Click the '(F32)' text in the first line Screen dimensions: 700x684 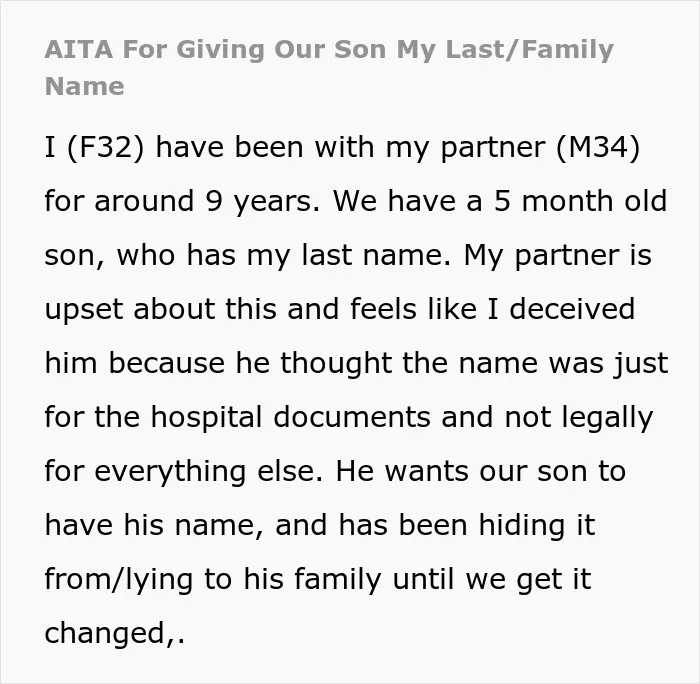pyautogui.click(x=106, y=147)
